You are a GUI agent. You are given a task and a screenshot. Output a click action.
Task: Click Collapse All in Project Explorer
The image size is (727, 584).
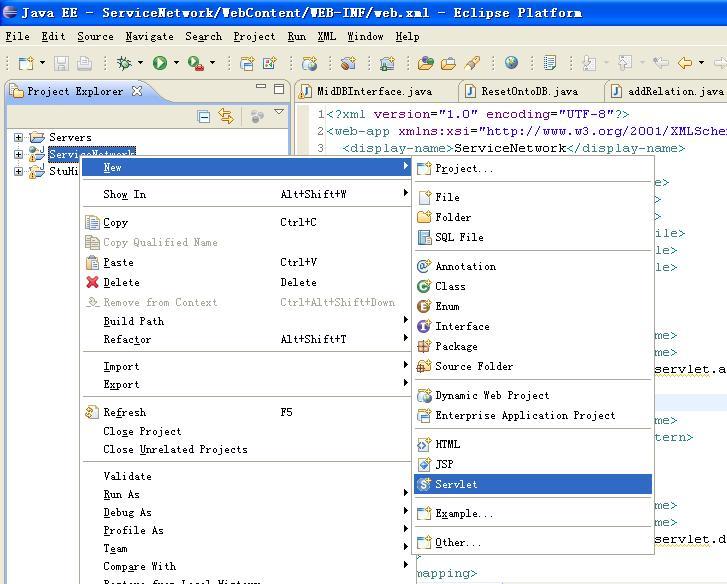(204, 116)
